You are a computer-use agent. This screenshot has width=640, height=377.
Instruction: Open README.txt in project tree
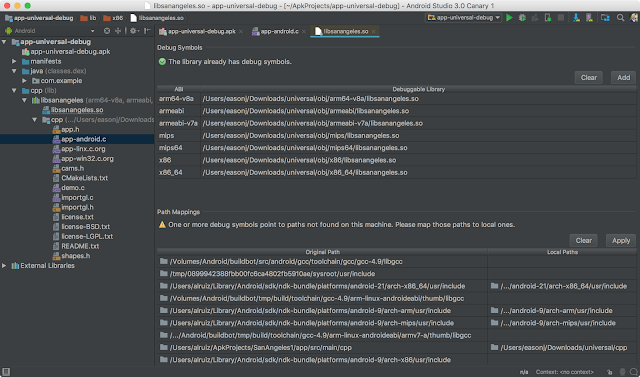coord(76,246)
